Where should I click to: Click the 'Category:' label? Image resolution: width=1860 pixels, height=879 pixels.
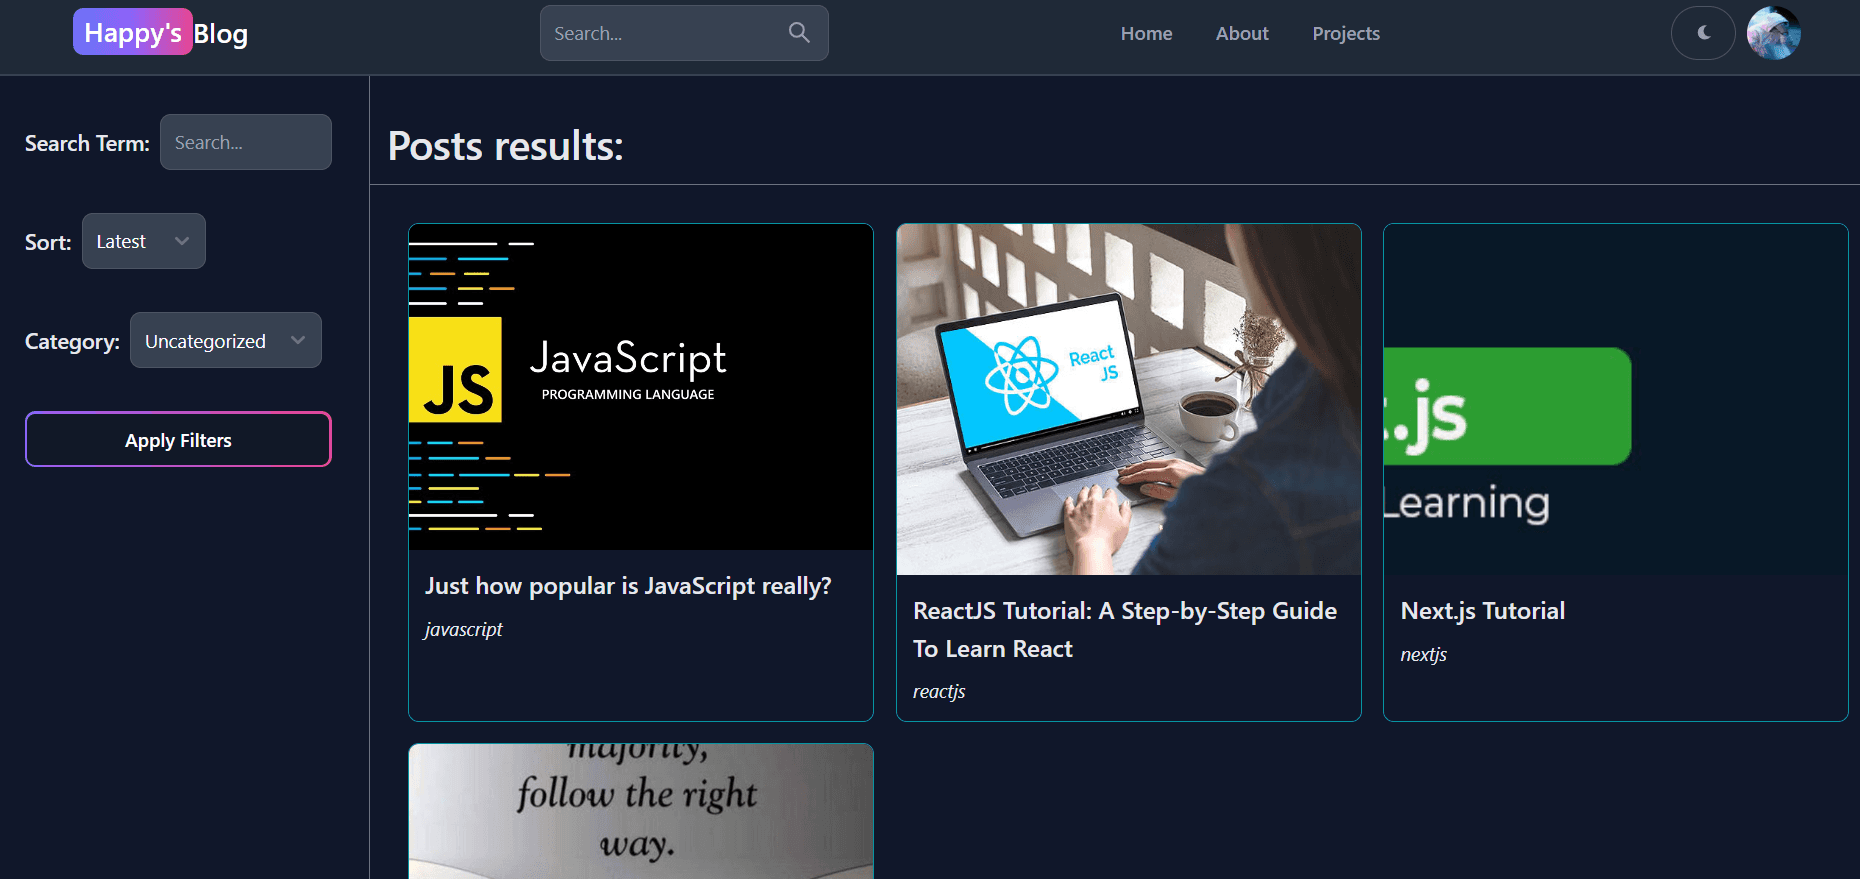click(x=72, y=341)
